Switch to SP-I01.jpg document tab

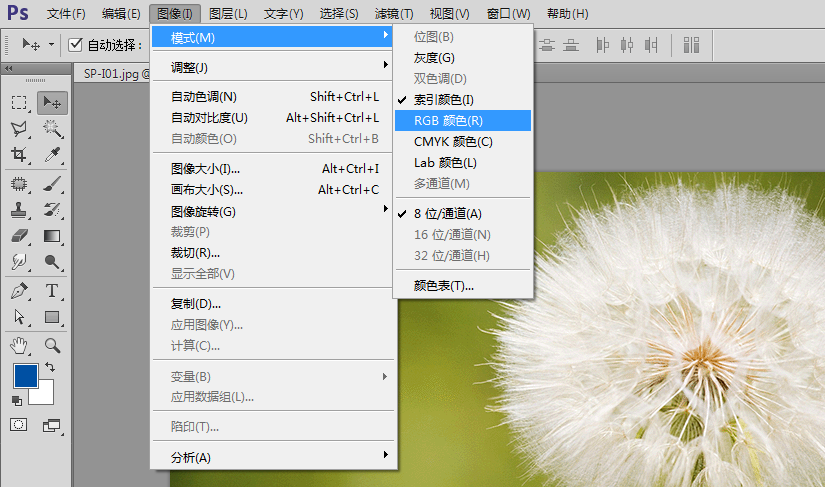[113, 74]
